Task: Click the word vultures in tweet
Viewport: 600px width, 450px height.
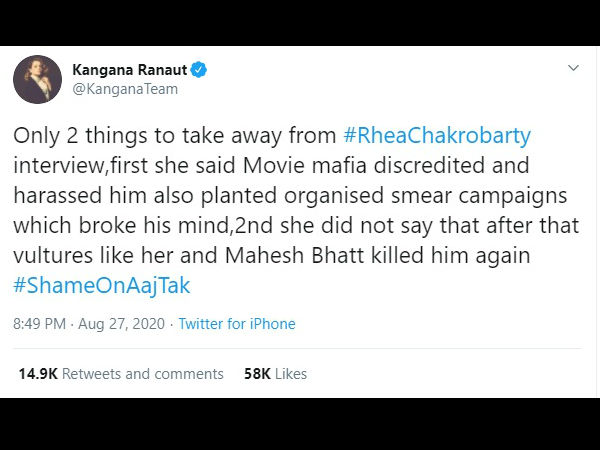Action: [x=53, y=255]
